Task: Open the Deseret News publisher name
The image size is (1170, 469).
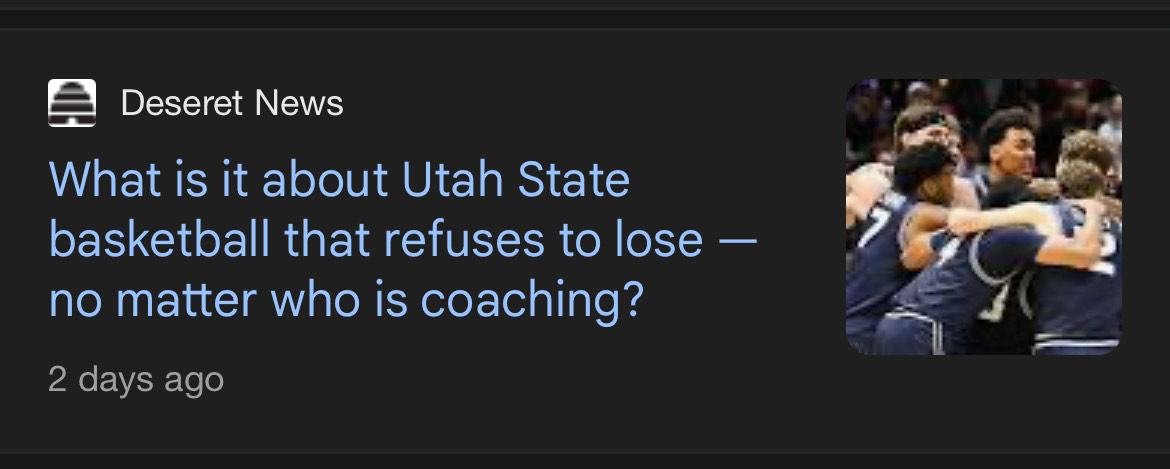Action: coord(232,103)
